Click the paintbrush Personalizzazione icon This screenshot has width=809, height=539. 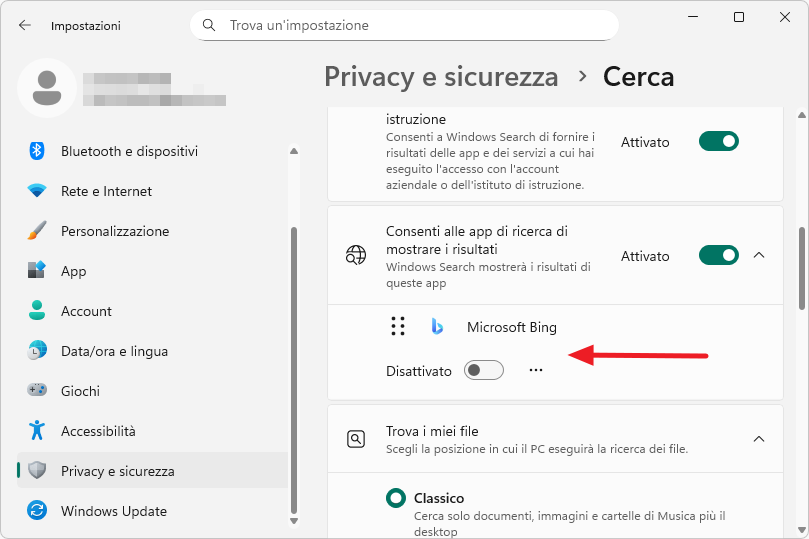click(x=37, y=231)
